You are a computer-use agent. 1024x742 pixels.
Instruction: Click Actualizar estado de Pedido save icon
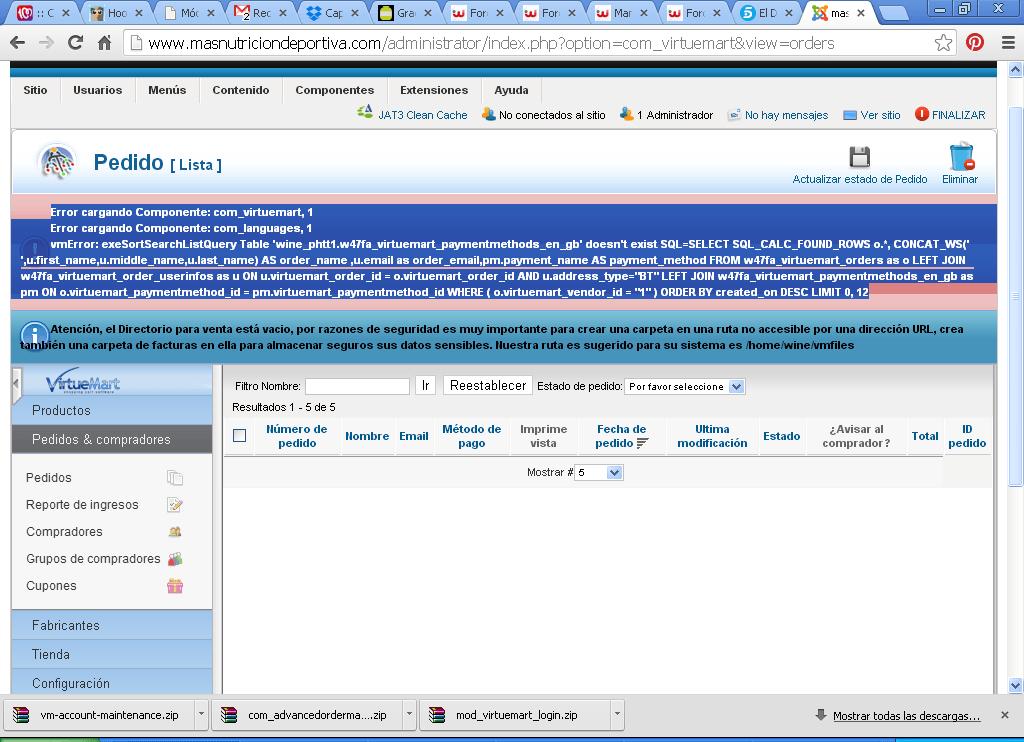pyautogui.click(x=859, y=157)
